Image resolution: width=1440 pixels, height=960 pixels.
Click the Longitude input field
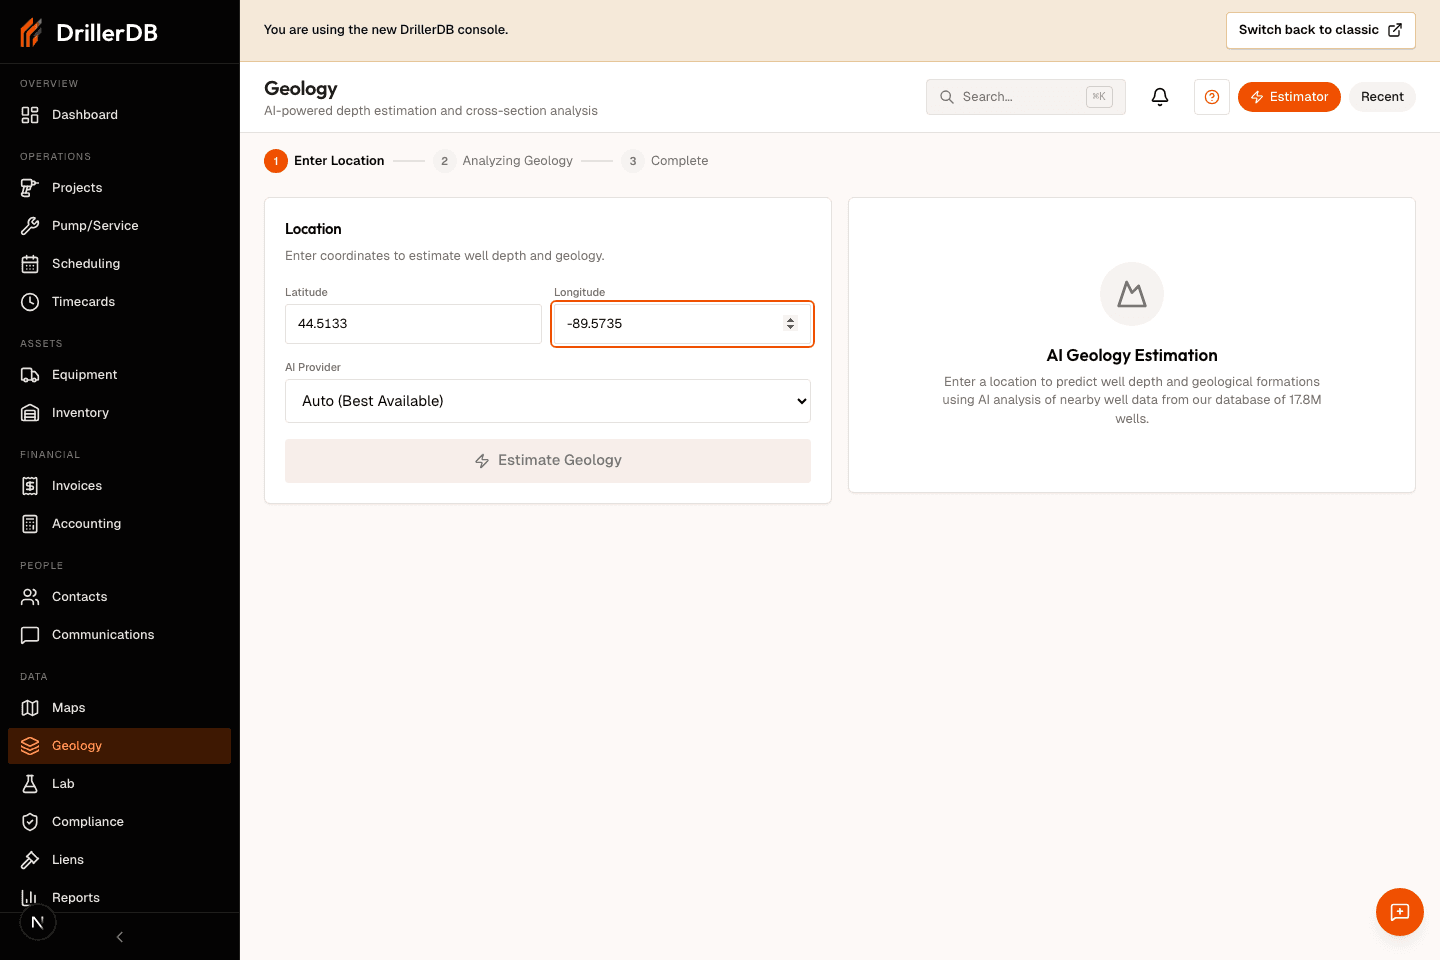[682, 324]
